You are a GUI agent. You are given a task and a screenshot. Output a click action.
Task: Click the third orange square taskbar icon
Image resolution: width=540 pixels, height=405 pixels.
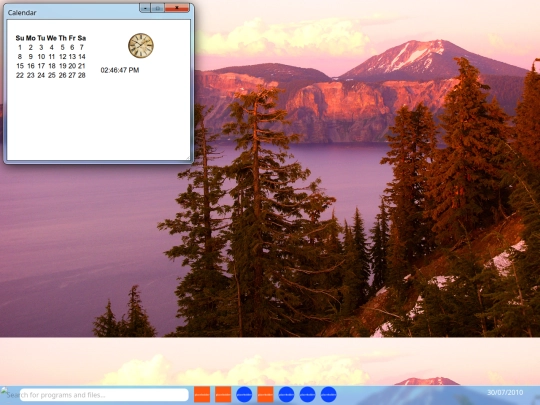pyautogui.click(x=266, y=394)
